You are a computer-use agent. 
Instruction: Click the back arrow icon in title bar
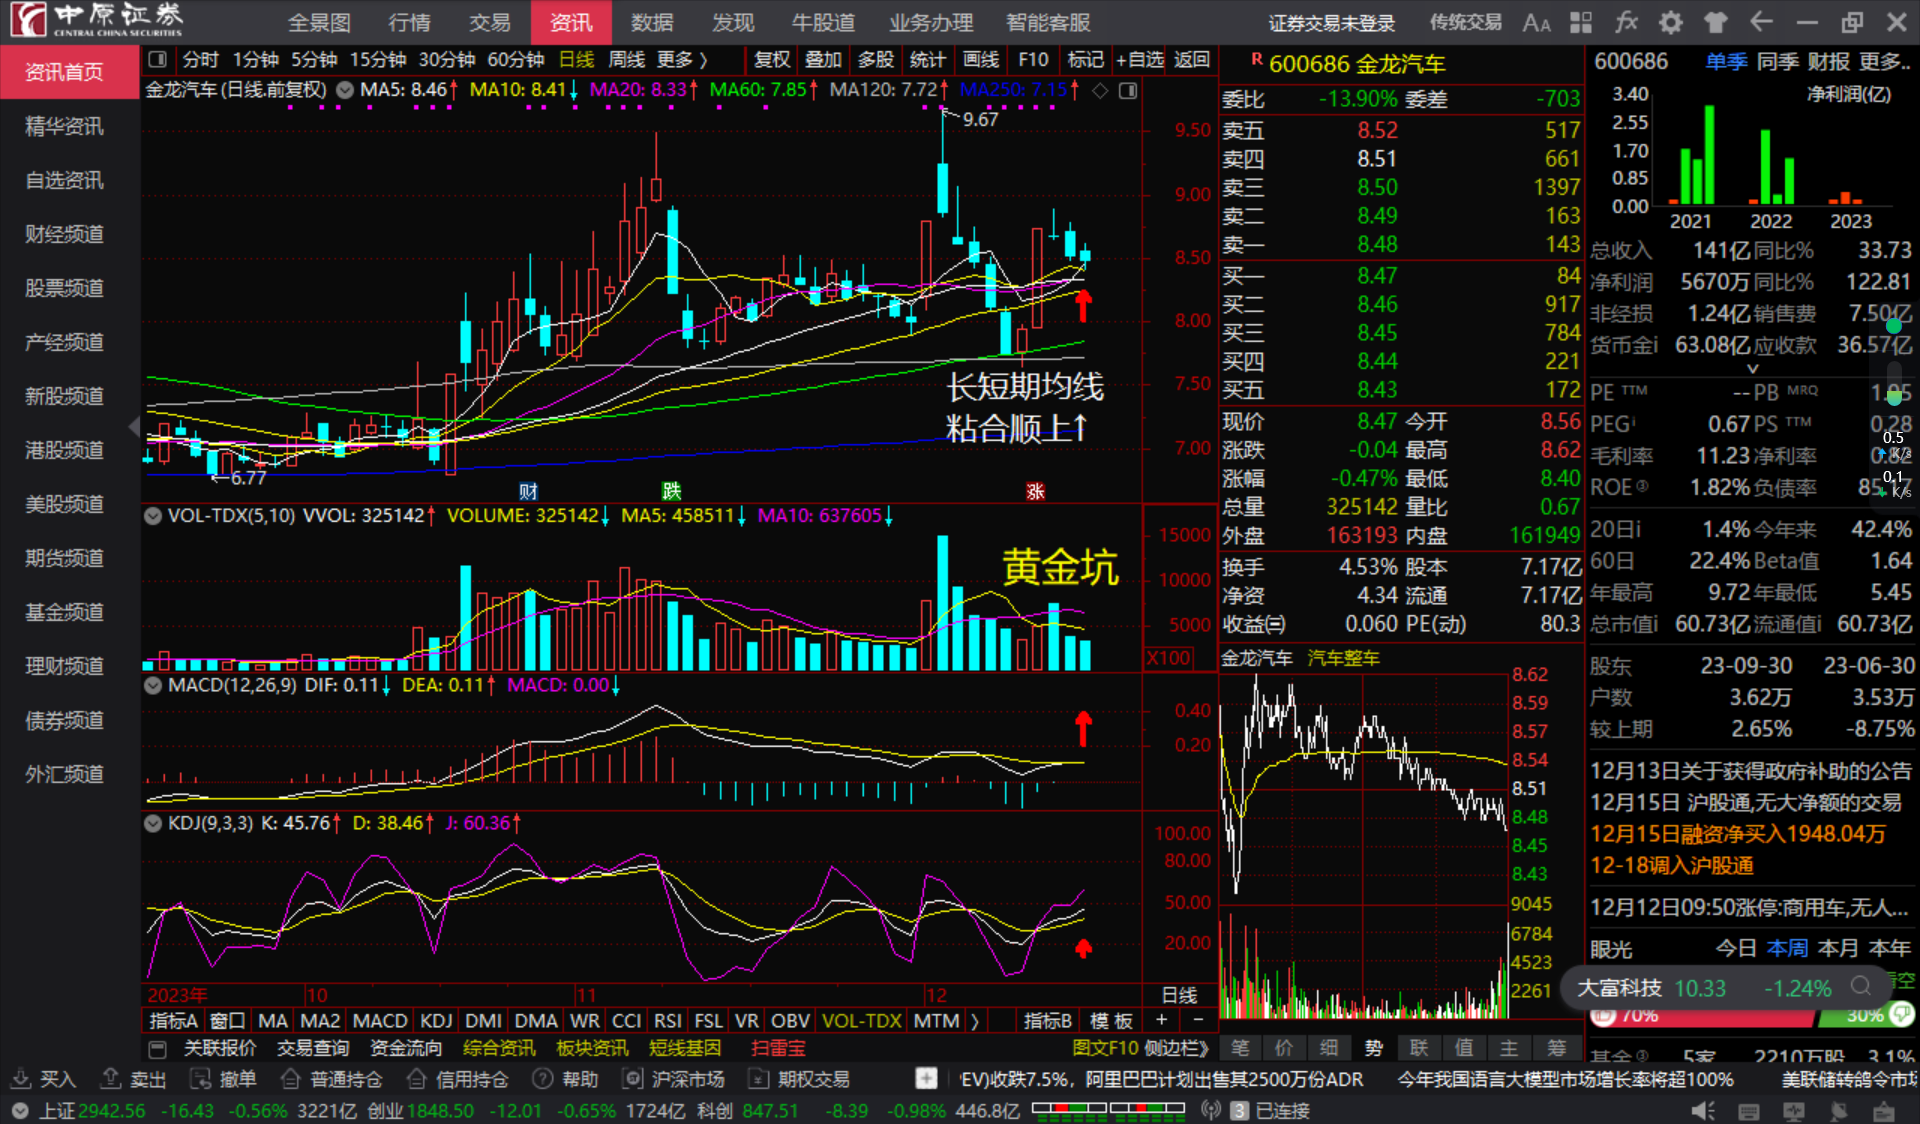coord(1761,23)
